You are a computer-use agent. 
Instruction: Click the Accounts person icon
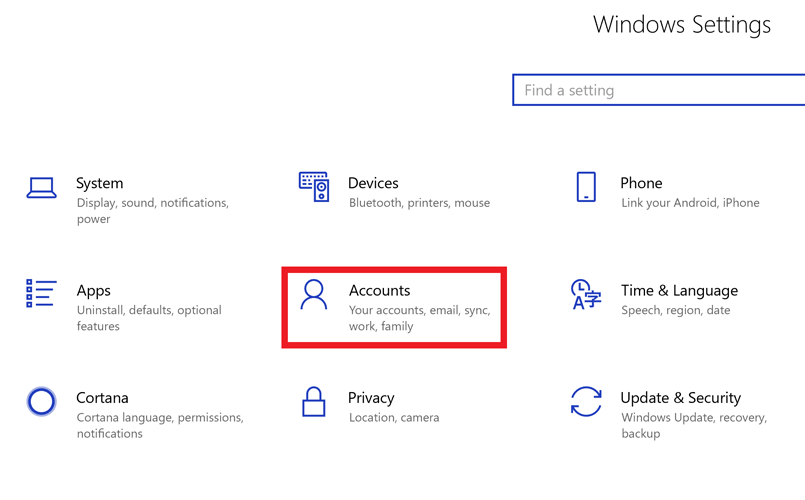click(x=314, y=294)
